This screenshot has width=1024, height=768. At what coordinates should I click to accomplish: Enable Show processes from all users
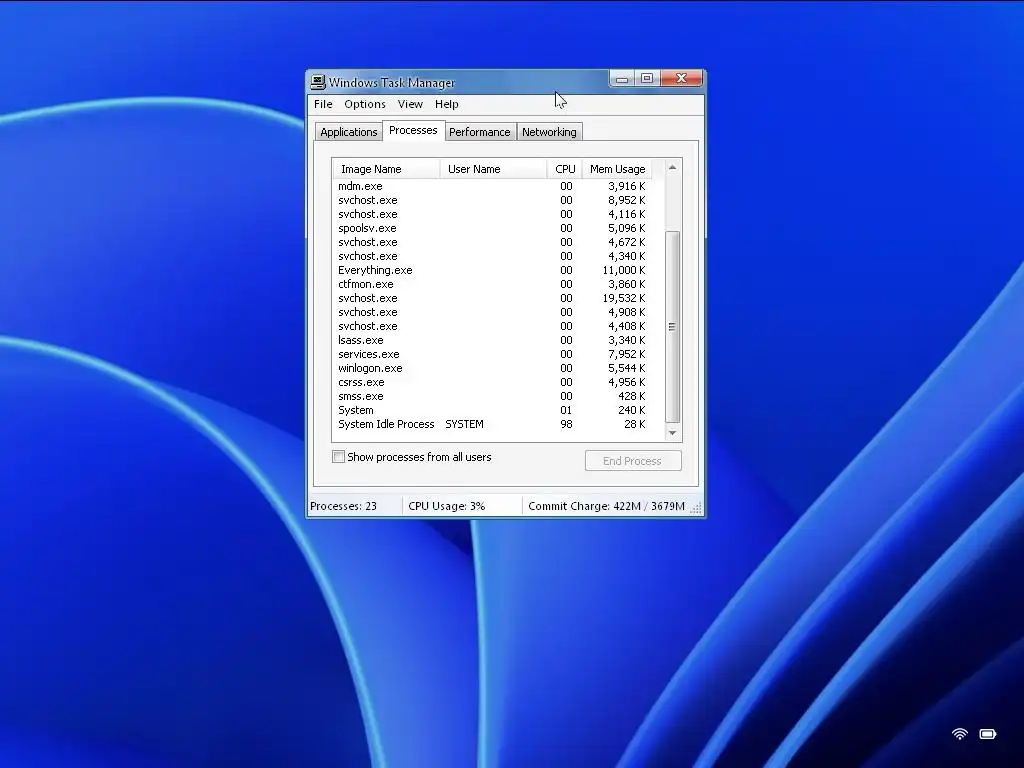[x=338, y=456]
